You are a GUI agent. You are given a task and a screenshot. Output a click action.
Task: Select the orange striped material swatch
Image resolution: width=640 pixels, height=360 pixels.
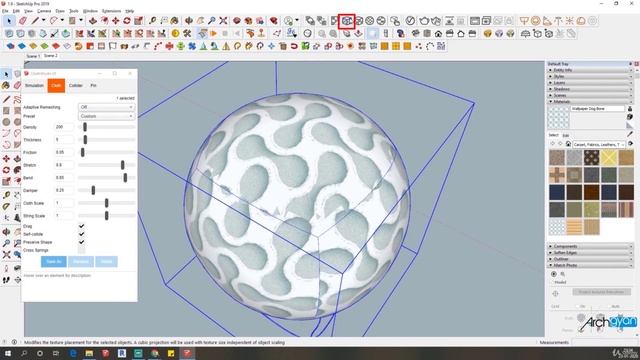[x=574, y=227]
